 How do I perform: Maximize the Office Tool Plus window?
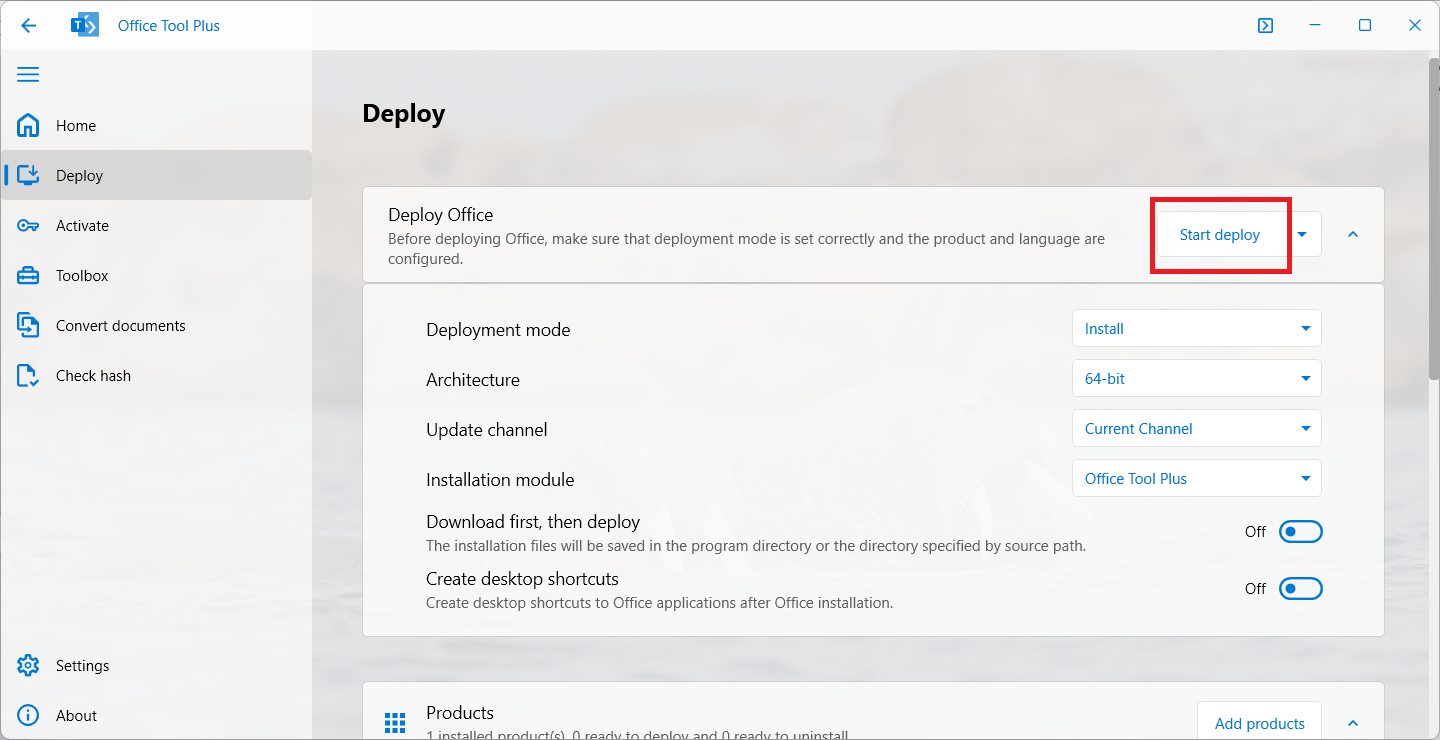click(1365, 26)
